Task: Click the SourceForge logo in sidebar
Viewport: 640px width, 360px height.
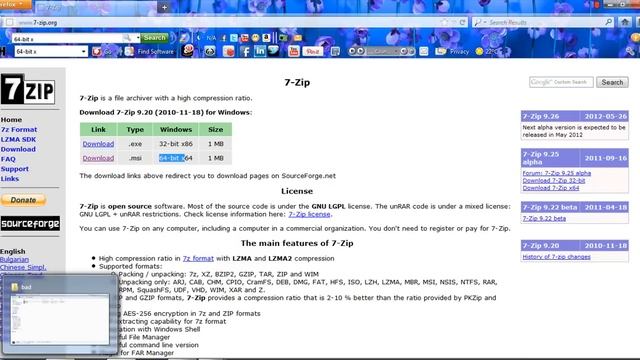Action: click(30, 223)
